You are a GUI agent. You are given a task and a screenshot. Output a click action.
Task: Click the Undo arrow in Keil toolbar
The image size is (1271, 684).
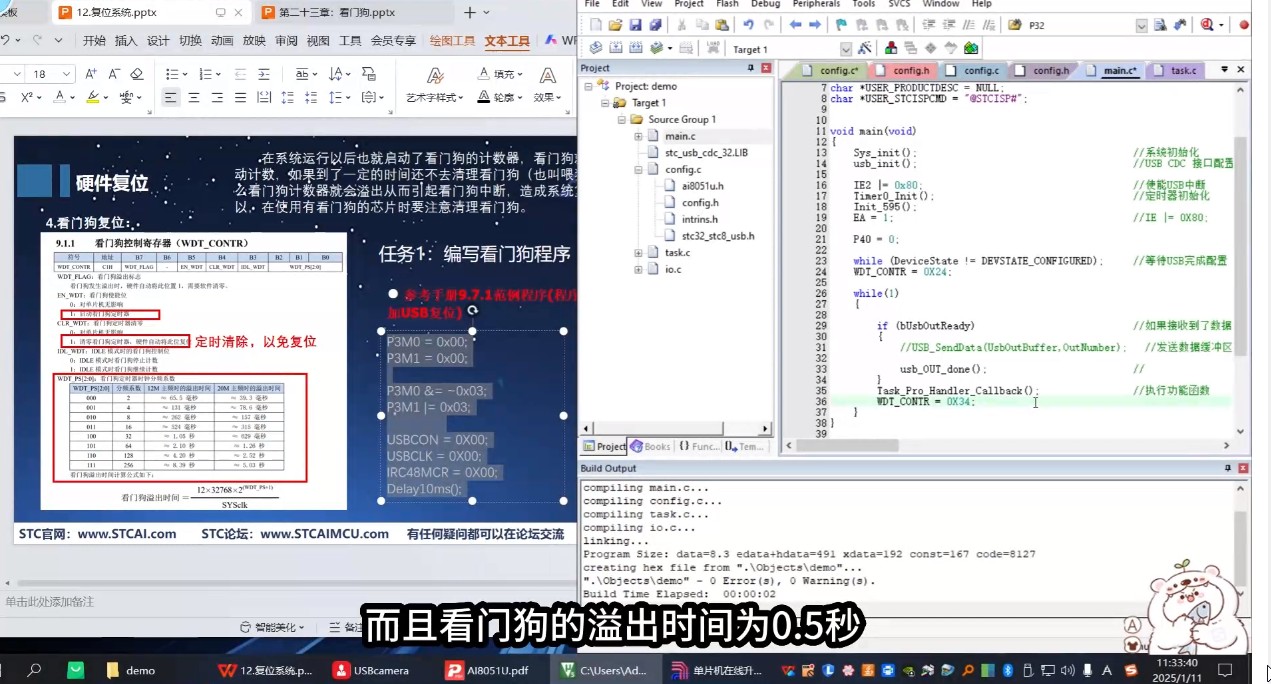(x=748, y=26)
